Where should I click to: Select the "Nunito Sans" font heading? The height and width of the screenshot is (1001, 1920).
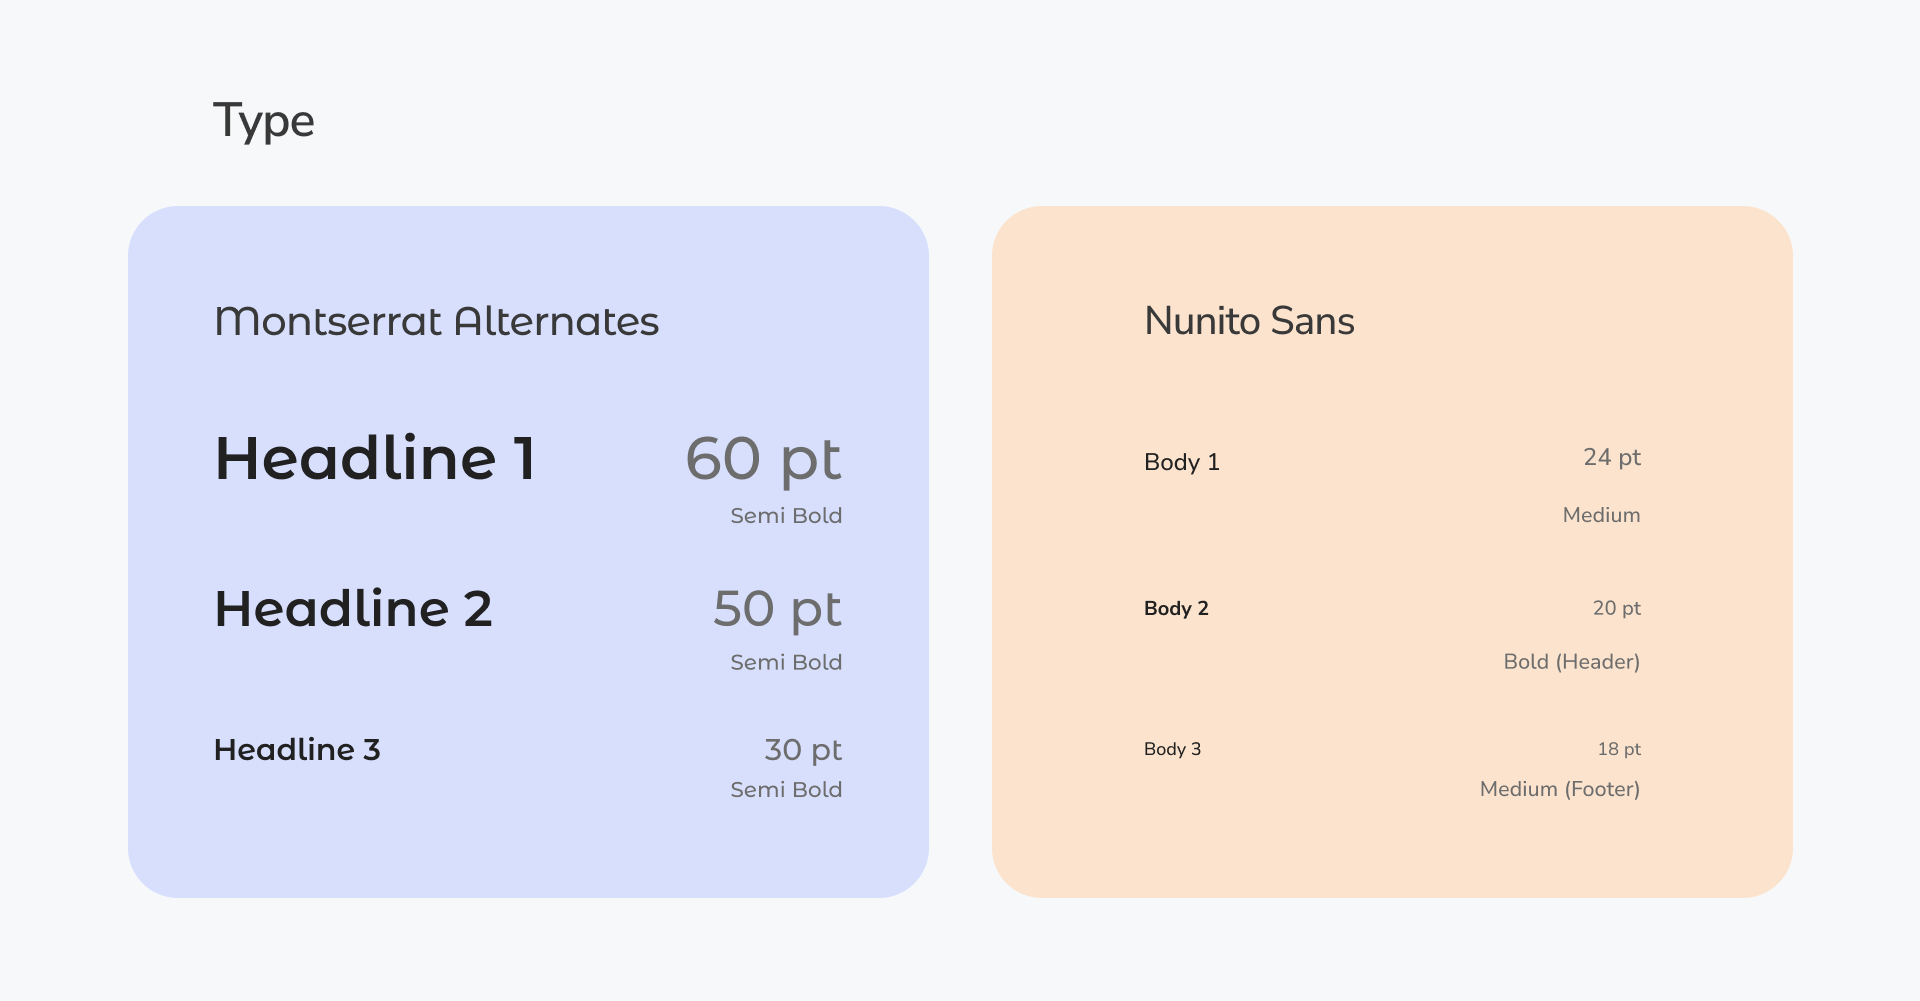pyautogui.click(x=1249, y=321)
